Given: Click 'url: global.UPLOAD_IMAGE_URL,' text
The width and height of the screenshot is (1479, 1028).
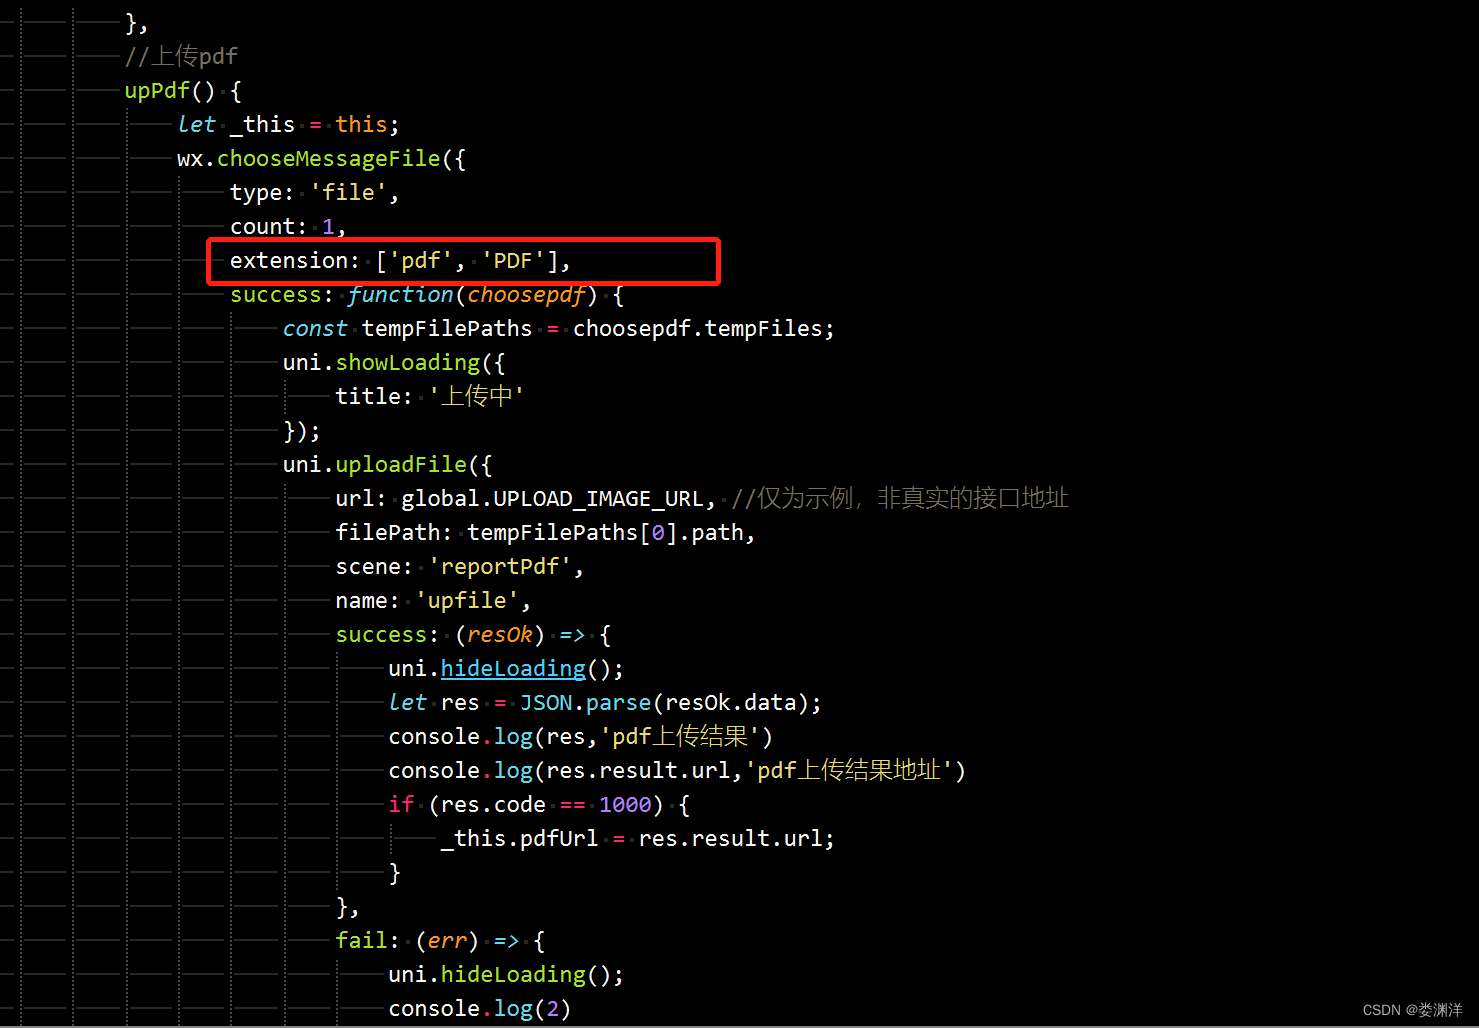Looking at the screenshot, I should click(526, 498).
